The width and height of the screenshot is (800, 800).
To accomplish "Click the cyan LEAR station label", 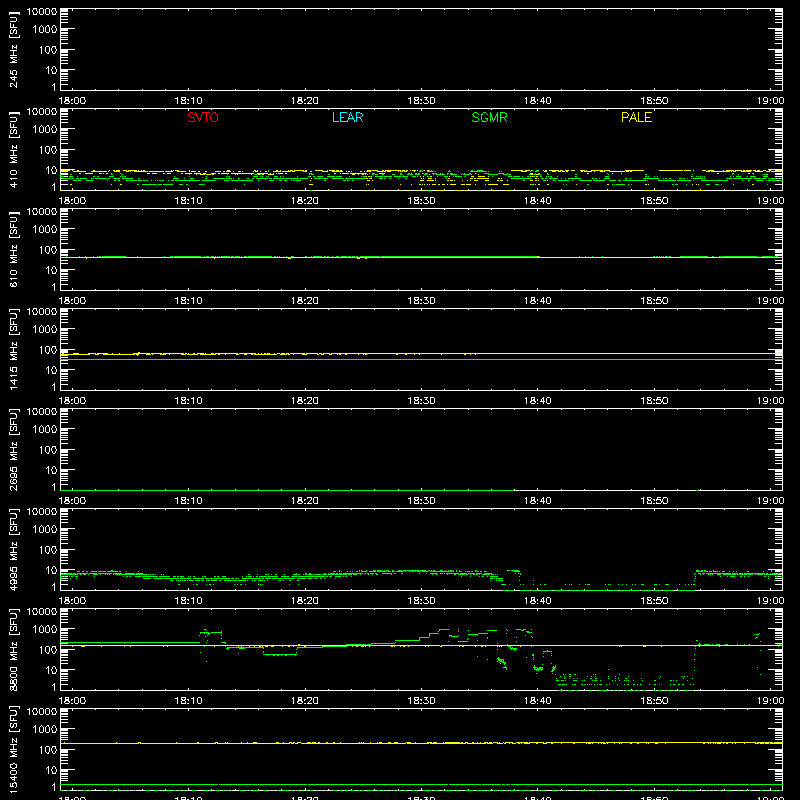I will click(x=347, y=117).
